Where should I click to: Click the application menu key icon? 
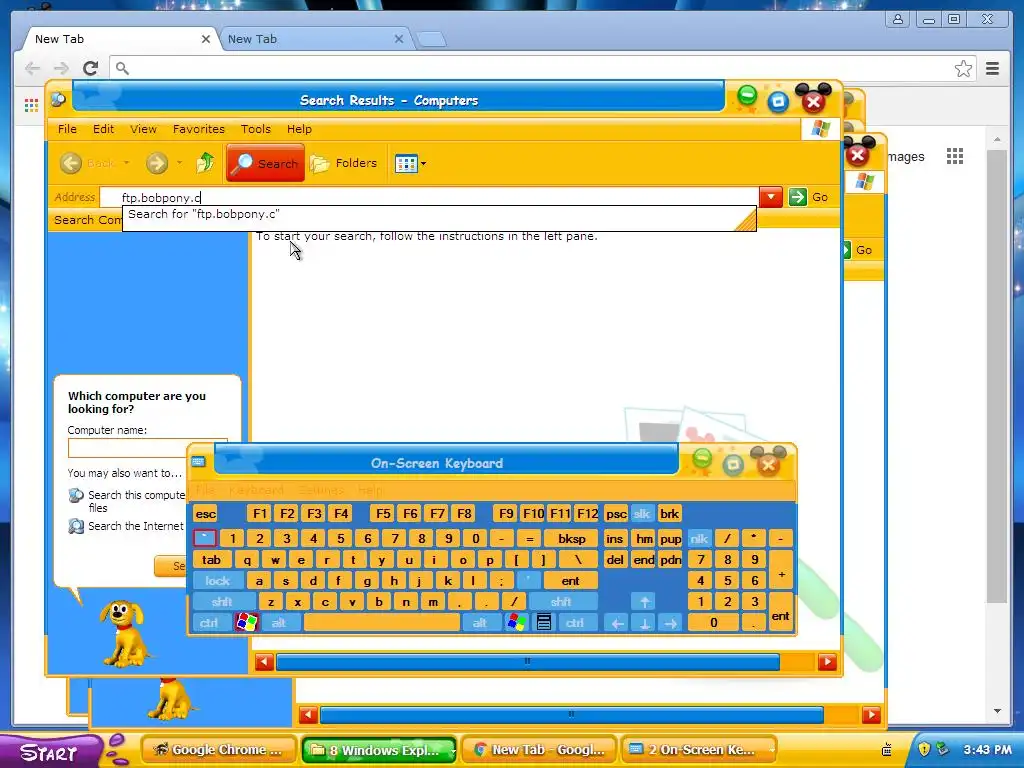pyautogui.click(x=543, y=622)
